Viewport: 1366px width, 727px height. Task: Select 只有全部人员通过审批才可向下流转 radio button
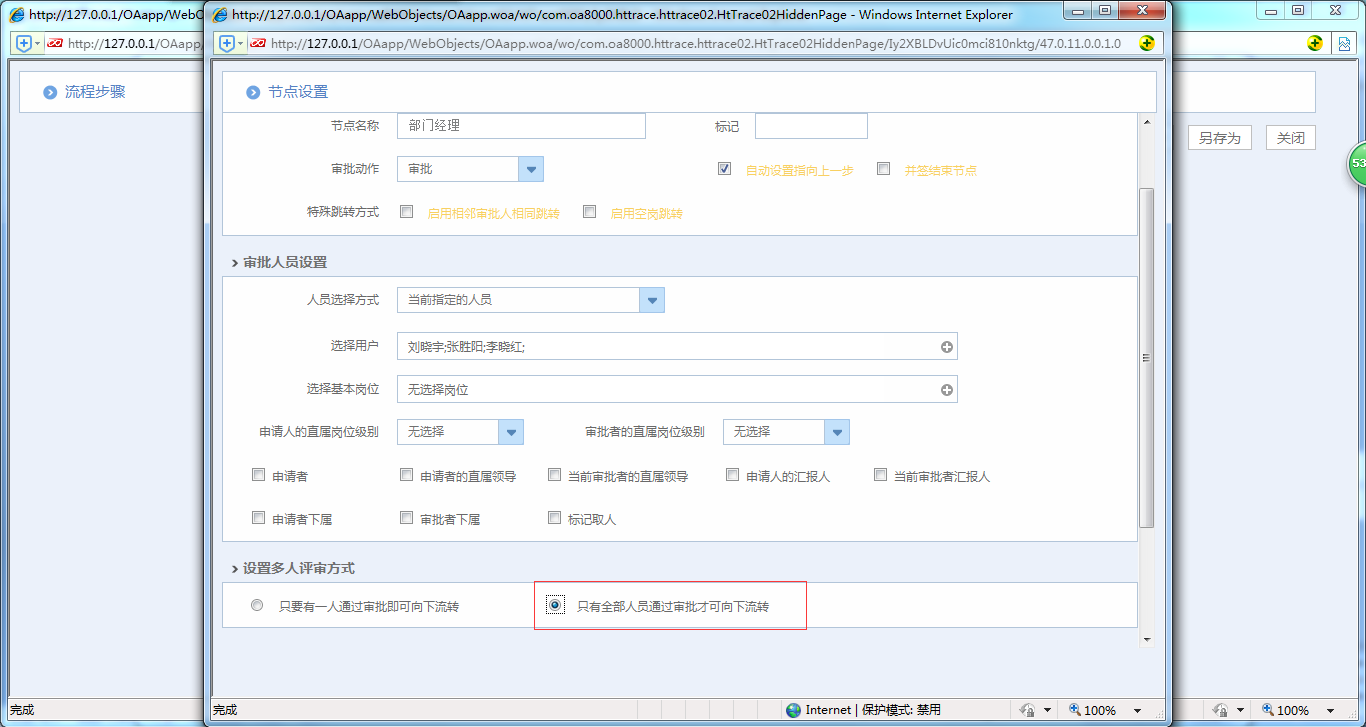point(554,605)
